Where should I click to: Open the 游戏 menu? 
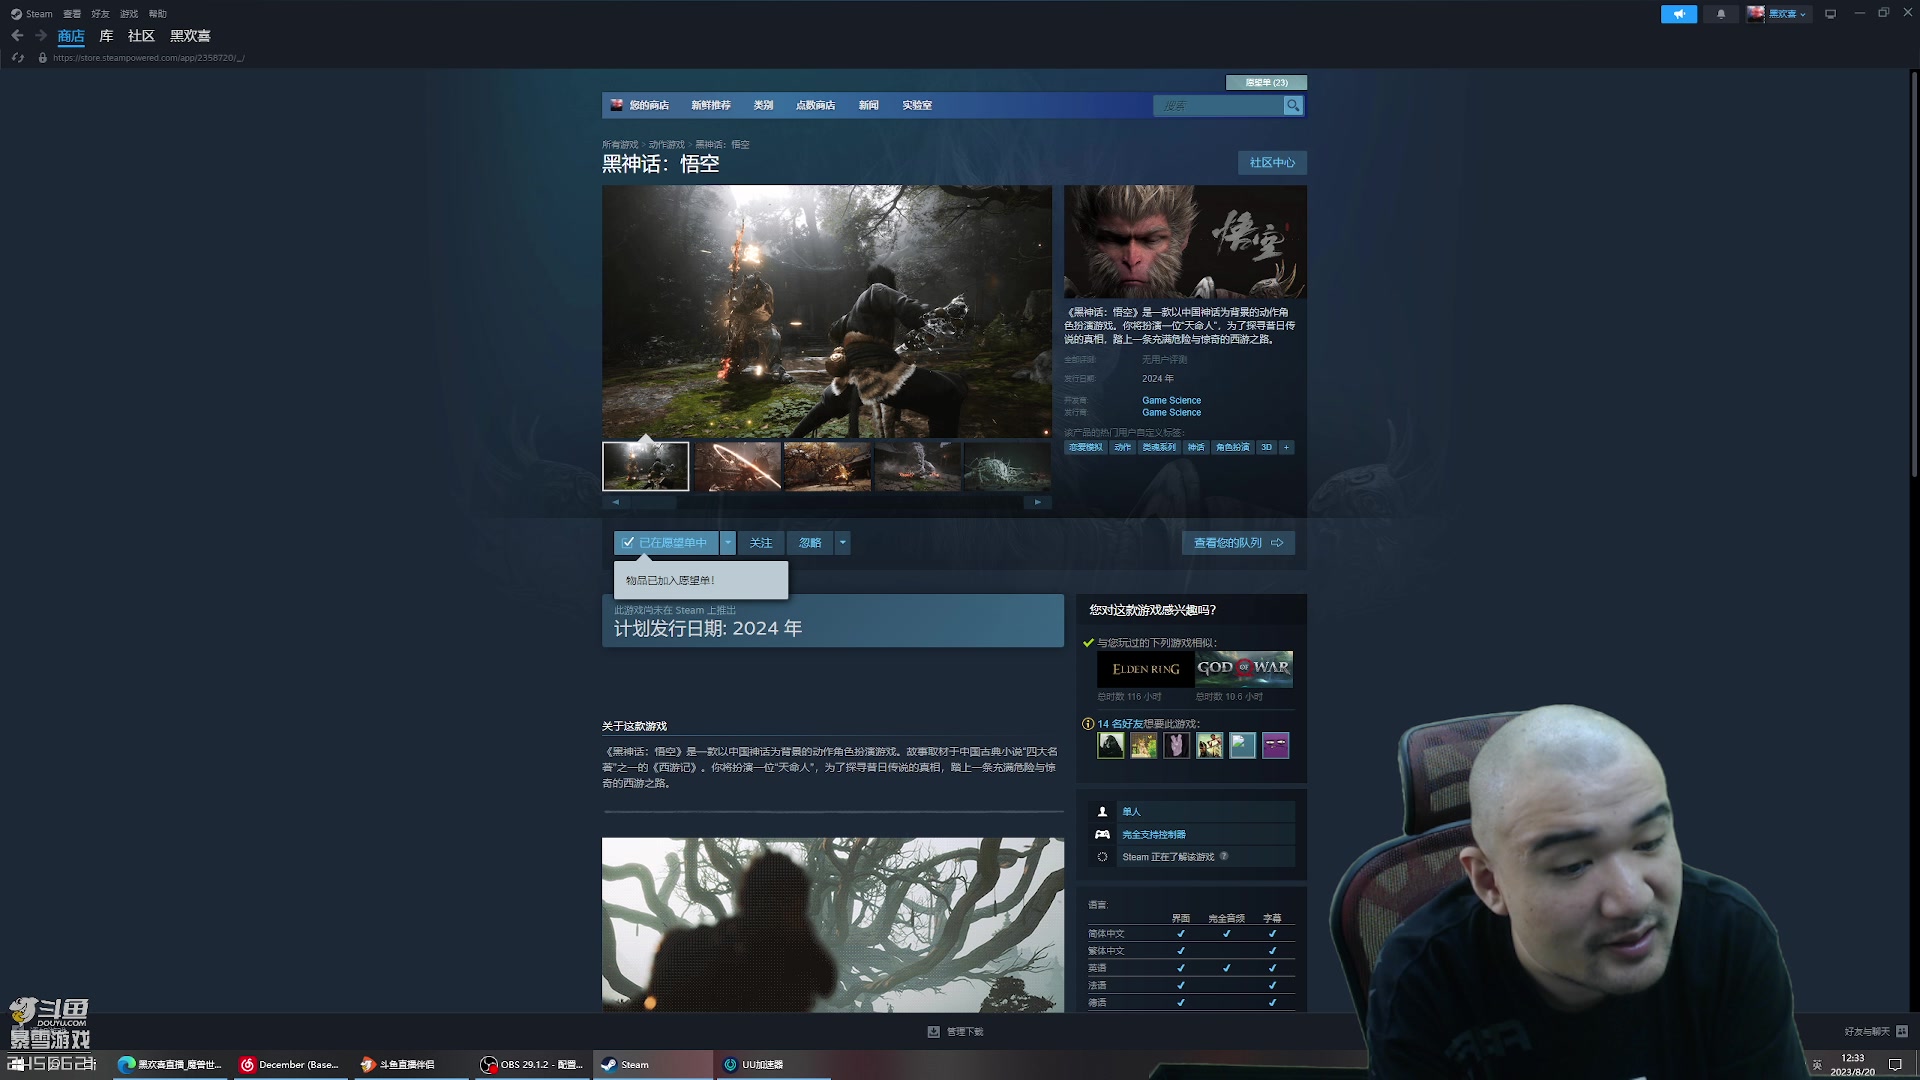129,14
